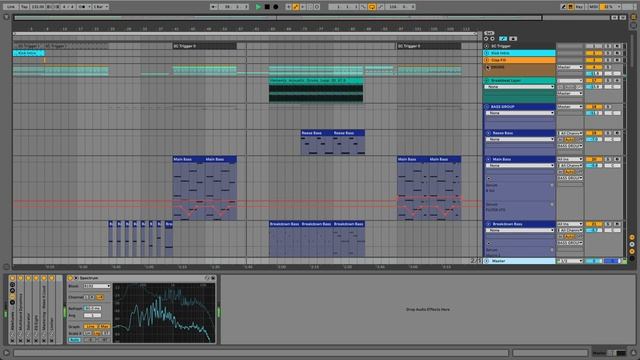Click the Set locator button
The image size is (640, 360).
pos(489,33)
